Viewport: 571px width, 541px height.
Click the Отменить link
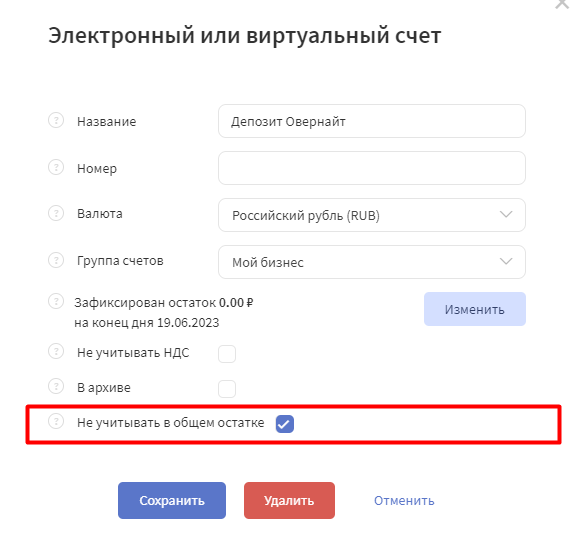(x=404, y=501)
